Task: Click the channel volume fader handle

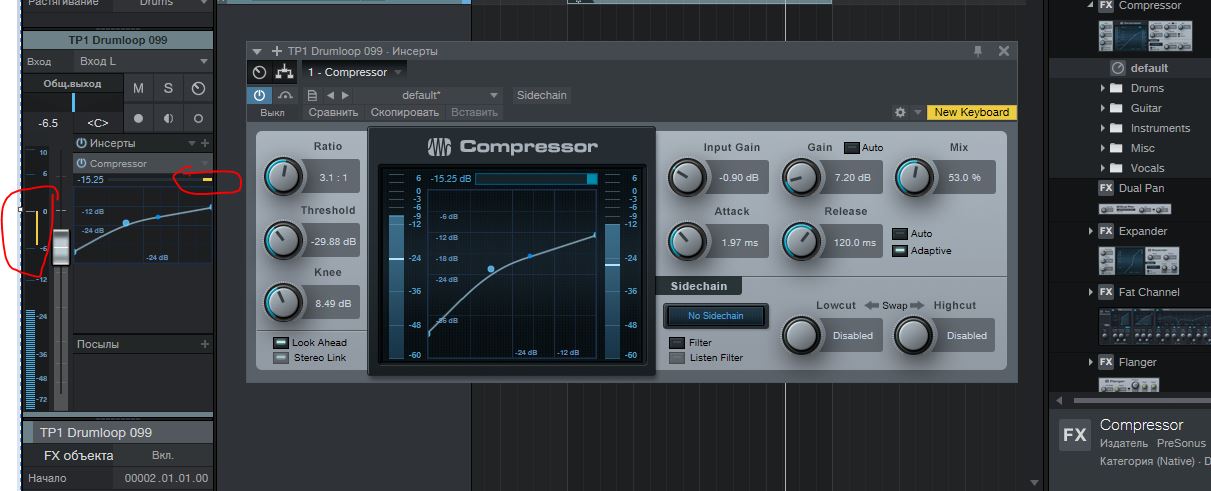Action: [x=62, y=247]
